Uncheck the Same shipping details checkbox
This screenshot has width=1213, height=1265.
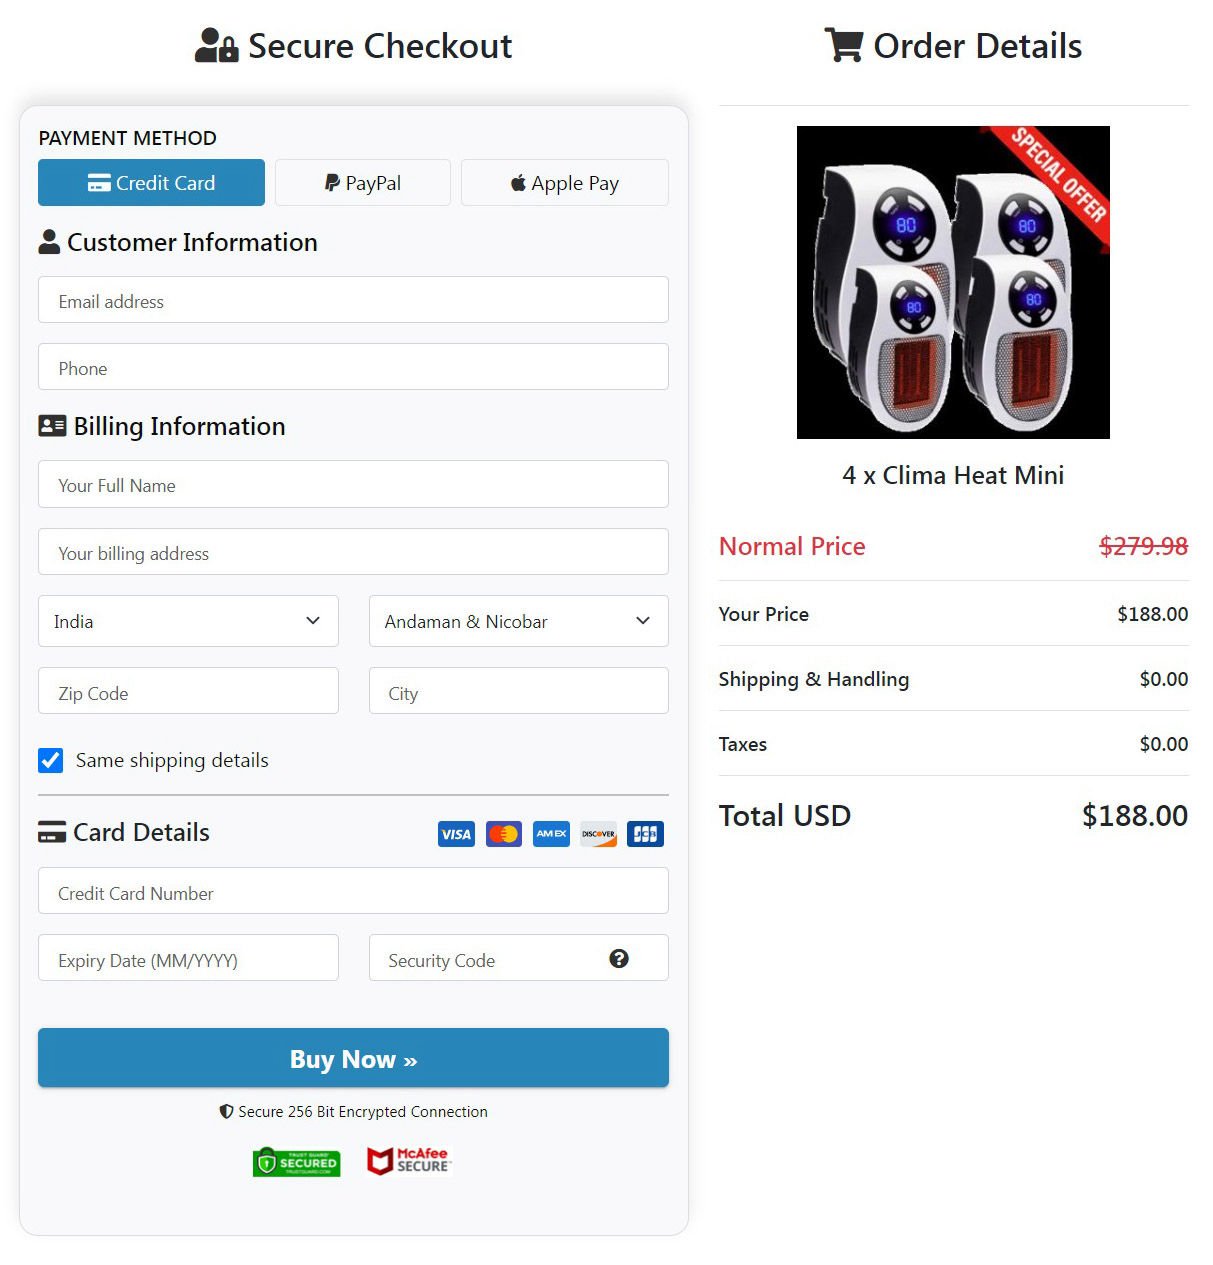pyautogui.click(x=50, y=760)
